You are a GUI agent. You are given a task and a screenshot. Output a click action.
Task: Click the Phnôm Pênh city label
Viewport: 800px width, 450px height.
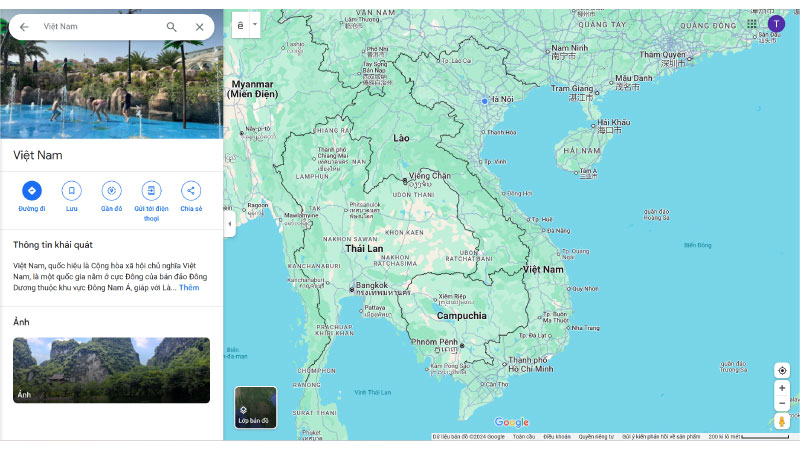pyautogui.click(x=434, y=342)
